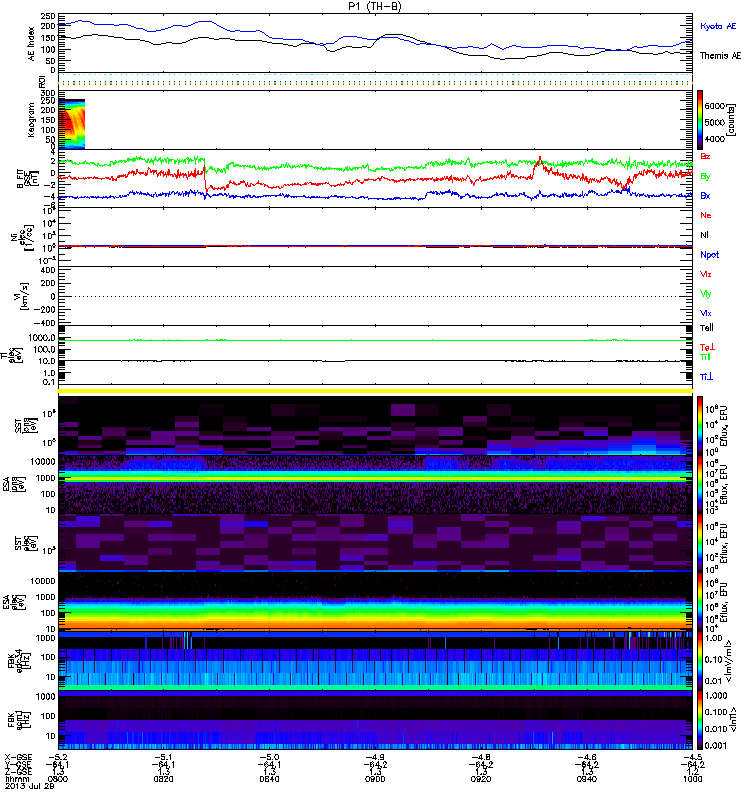The height and width of the screenshot is (800, 750).
Task: Pick the blue "Npot" legend label
Action: pyautogui.click(x=710, y=255)
